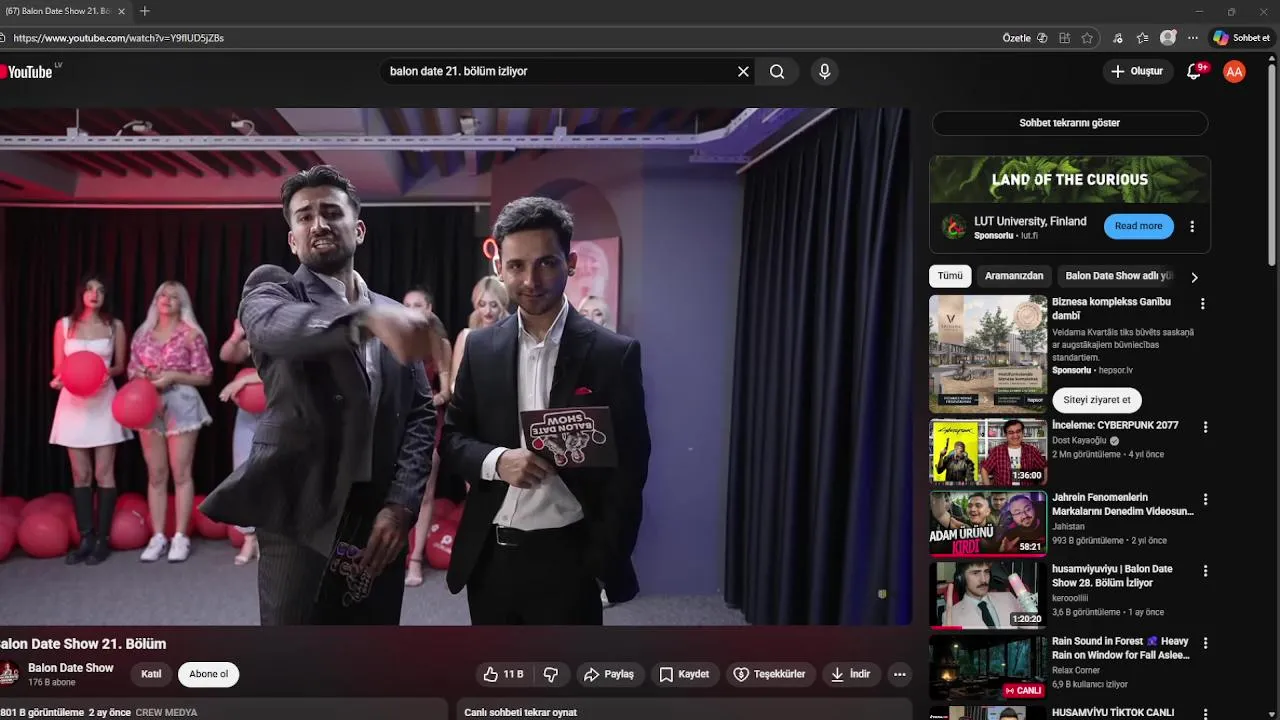1280x720 pixels.
Task: Open the CYBERPUNK 2077 video thumbnail
Action: pos(988,451)
